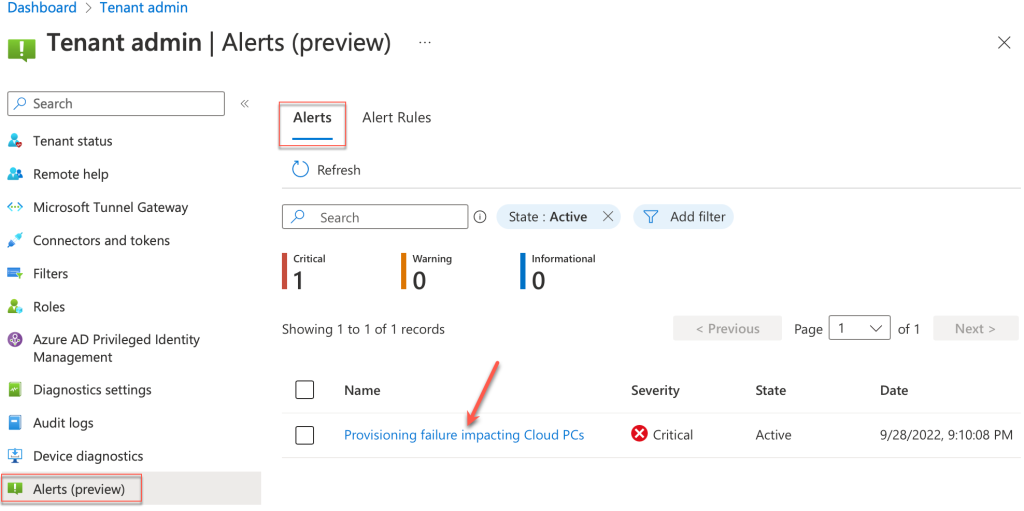Image resolution: width=1024 pixels, height=511 pixels.
Task: Open Azure AD Privileged Identity Management icon
Action: click(x=15, y=340)
